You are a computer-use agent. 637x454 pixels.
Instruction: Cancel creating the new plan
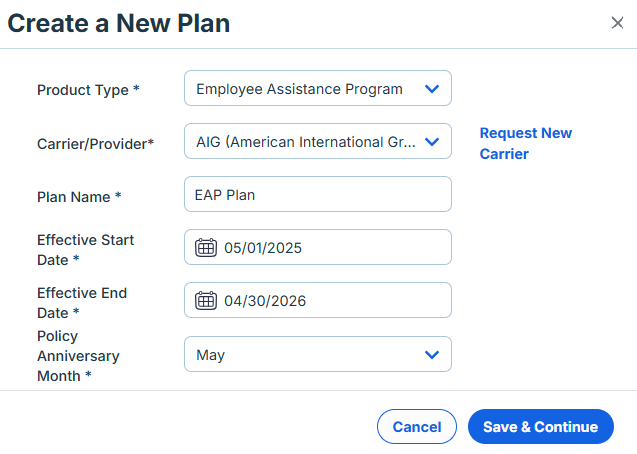tap(417, 427)
